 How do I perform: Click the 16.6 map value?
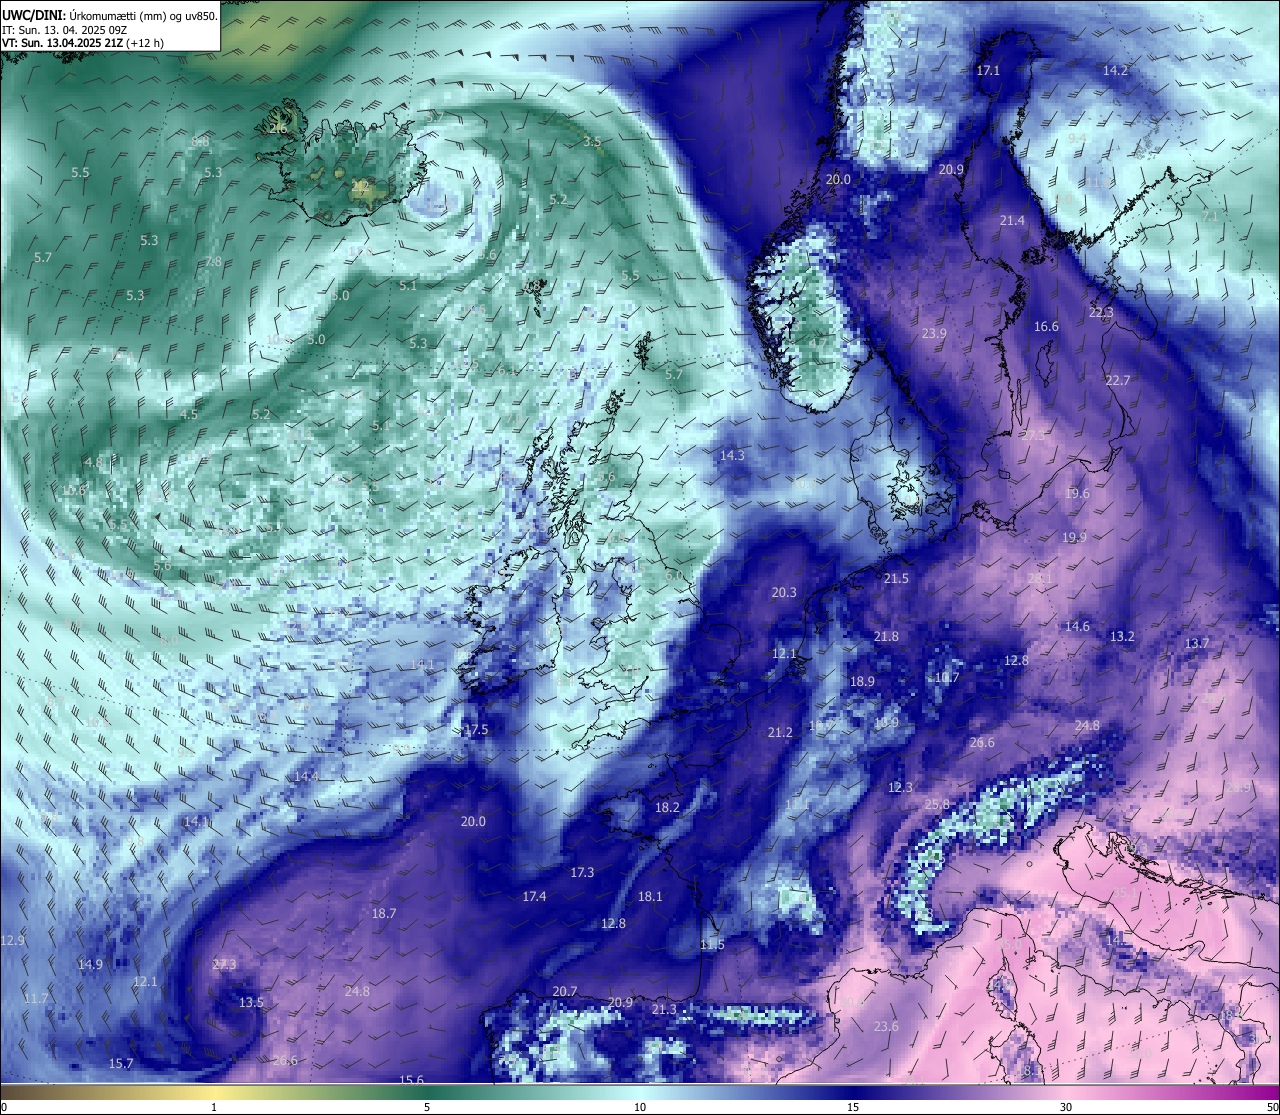(1046, 327)
